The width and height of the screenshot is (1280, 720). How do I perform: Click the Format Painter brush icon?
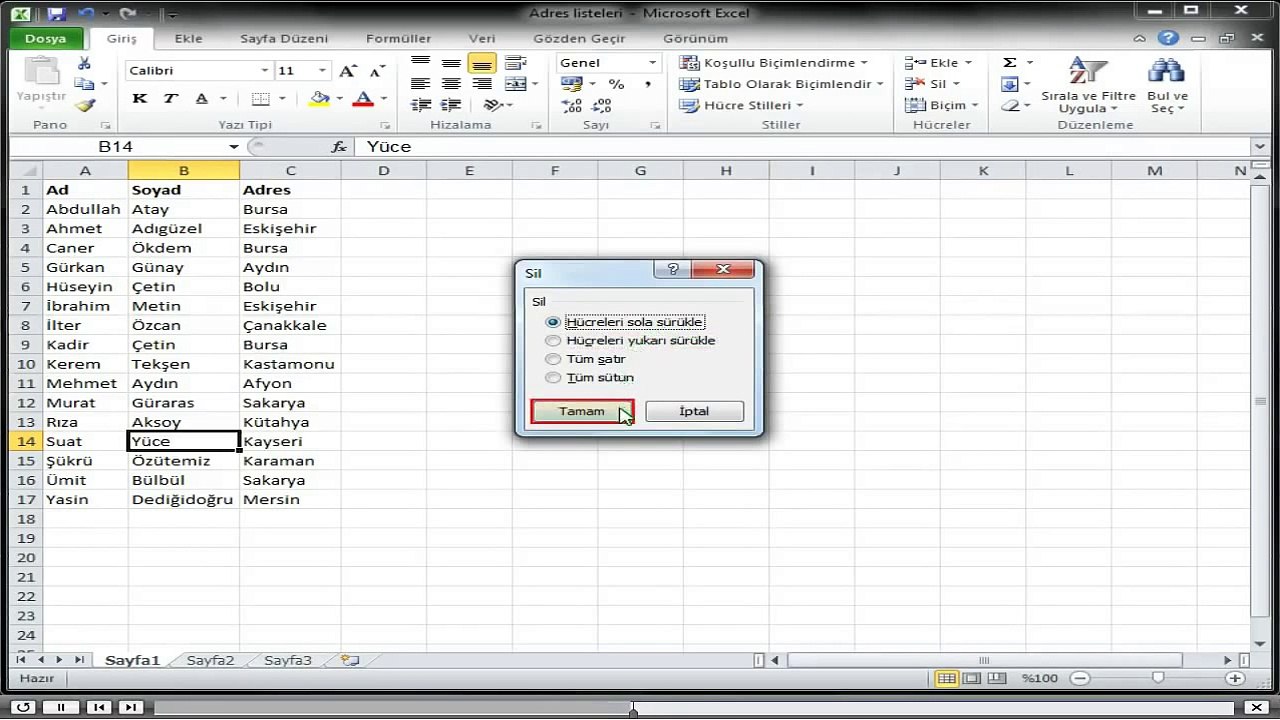point(85,105)
